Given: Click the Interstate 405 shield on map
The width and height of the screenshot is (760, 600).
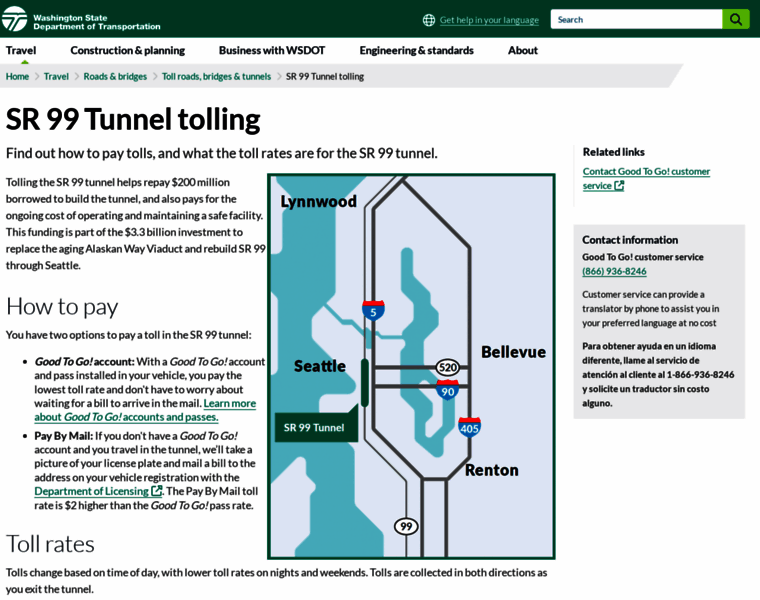Looking at the screenshot, I should tap(469, 427).
